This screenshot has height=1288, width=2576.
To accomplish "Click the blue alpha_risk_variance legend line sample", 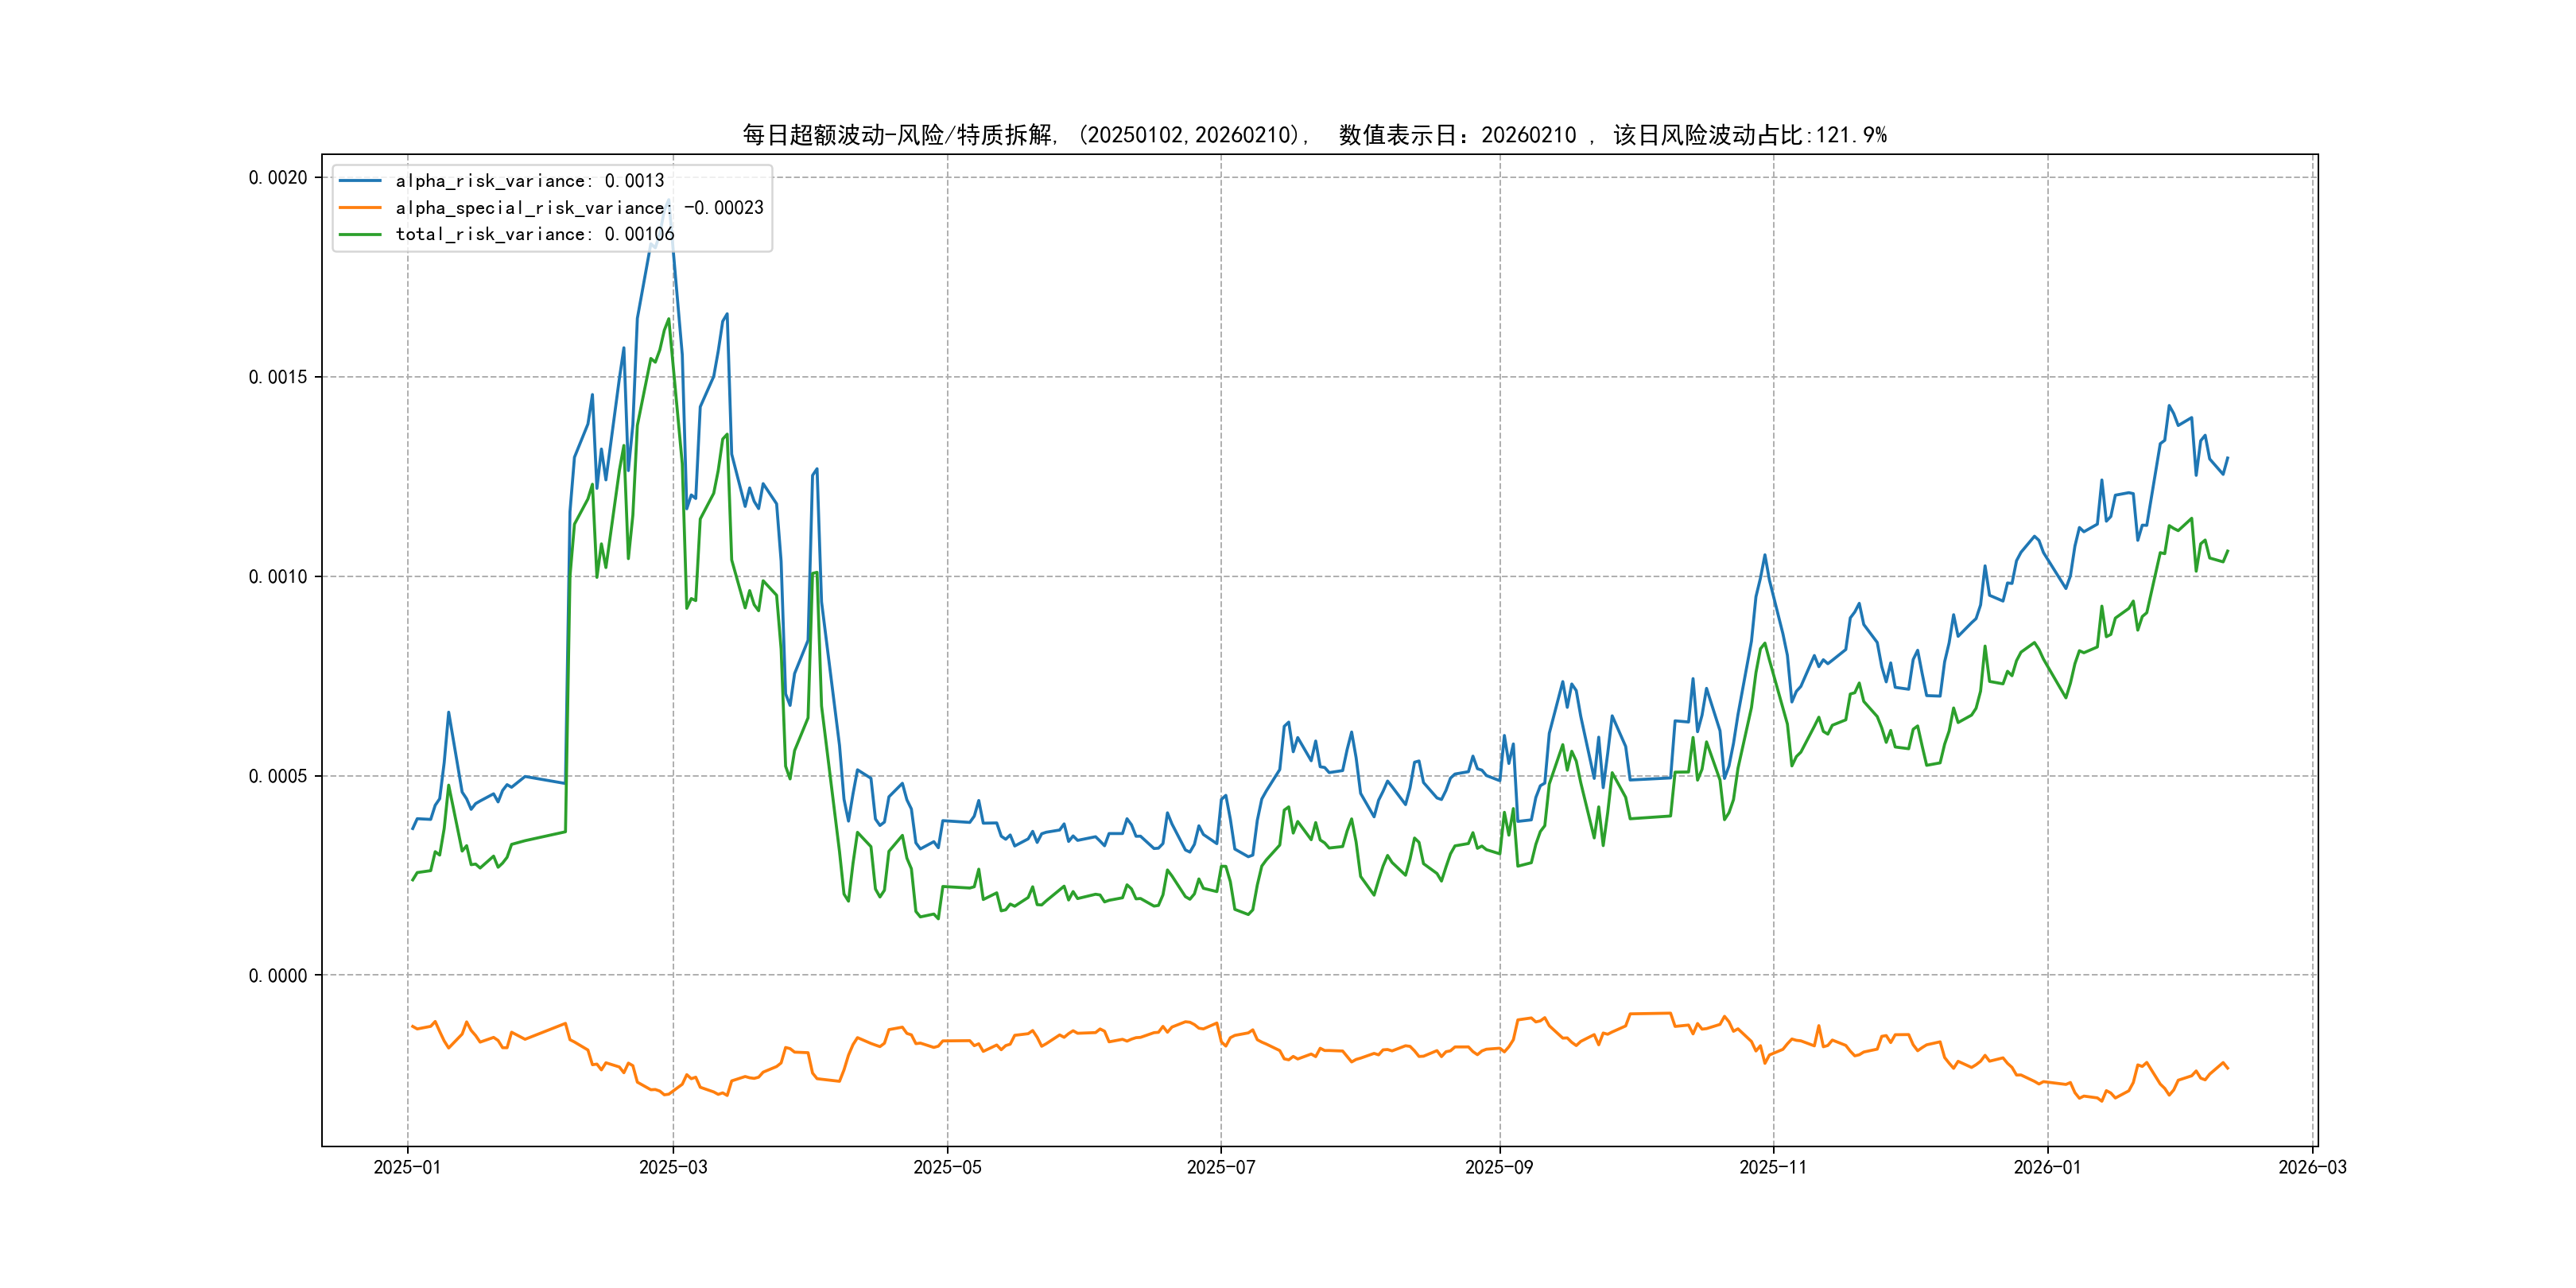I will pyautogui.click(x=360, y=181).
